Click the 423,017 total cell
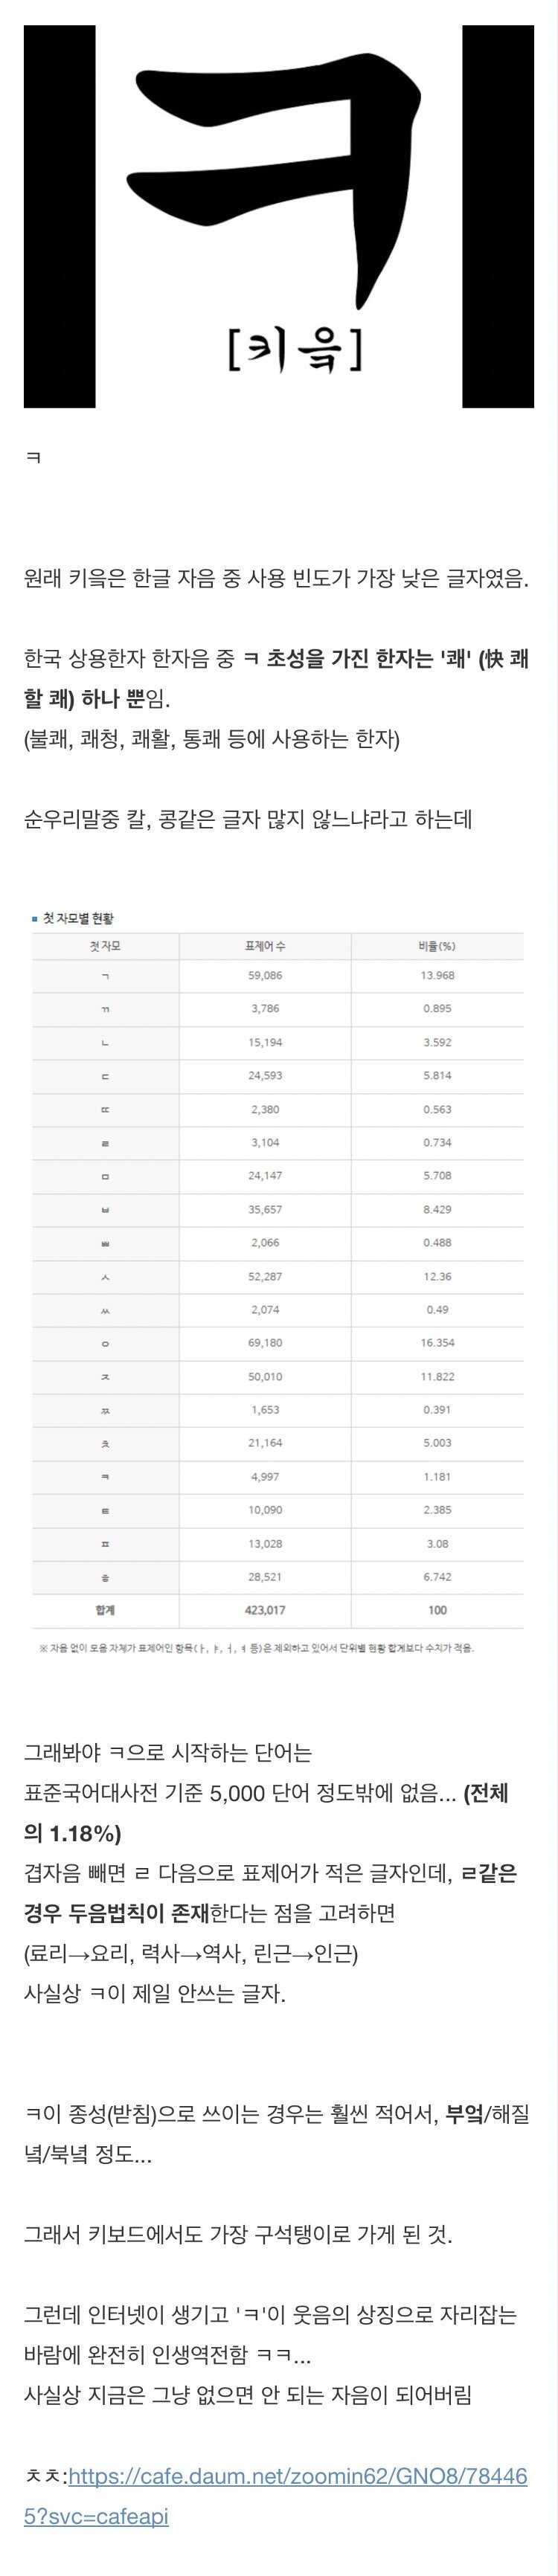This screenshot has width=558, height=2576. pos(265,1610)
